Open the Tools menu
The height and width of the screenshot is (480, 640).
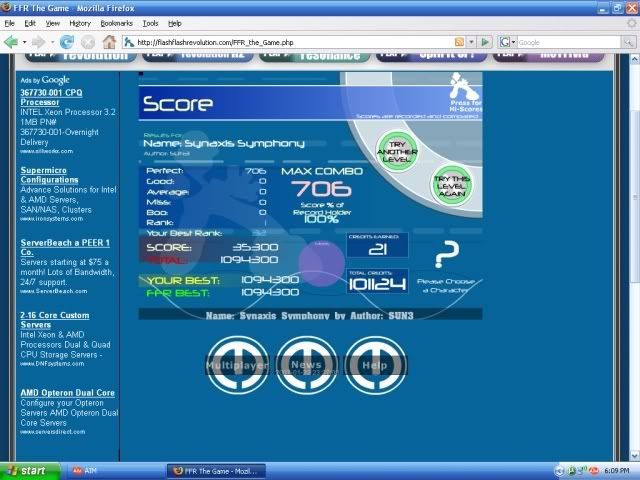tap(150, 22)
